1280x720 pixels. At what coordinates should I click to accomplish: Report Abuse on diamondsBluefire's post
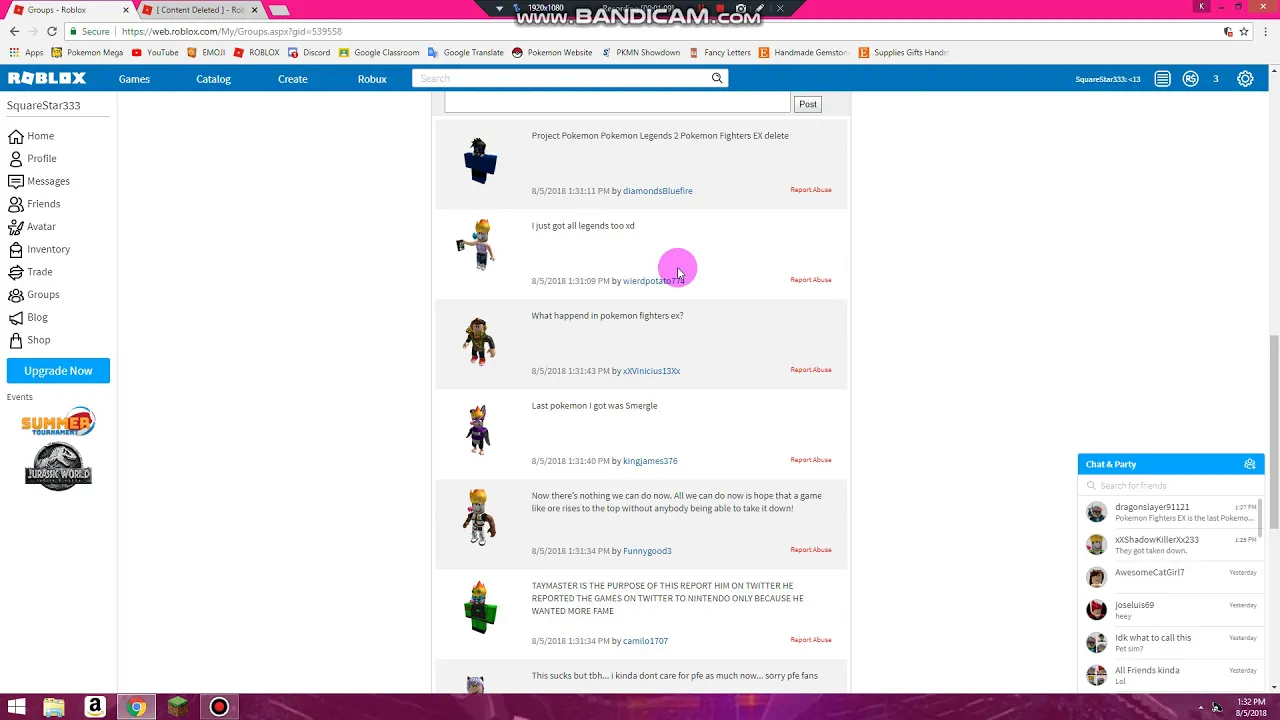(x=811, y=190)
